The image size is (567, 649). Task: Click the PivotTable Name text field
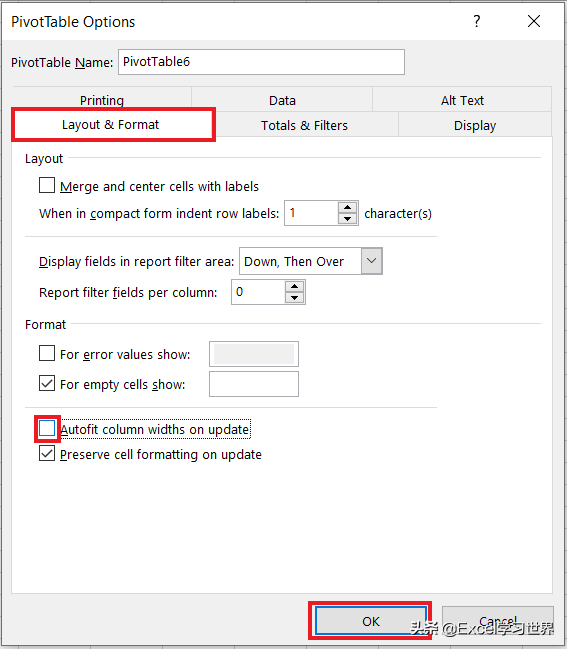coord(261,62)
